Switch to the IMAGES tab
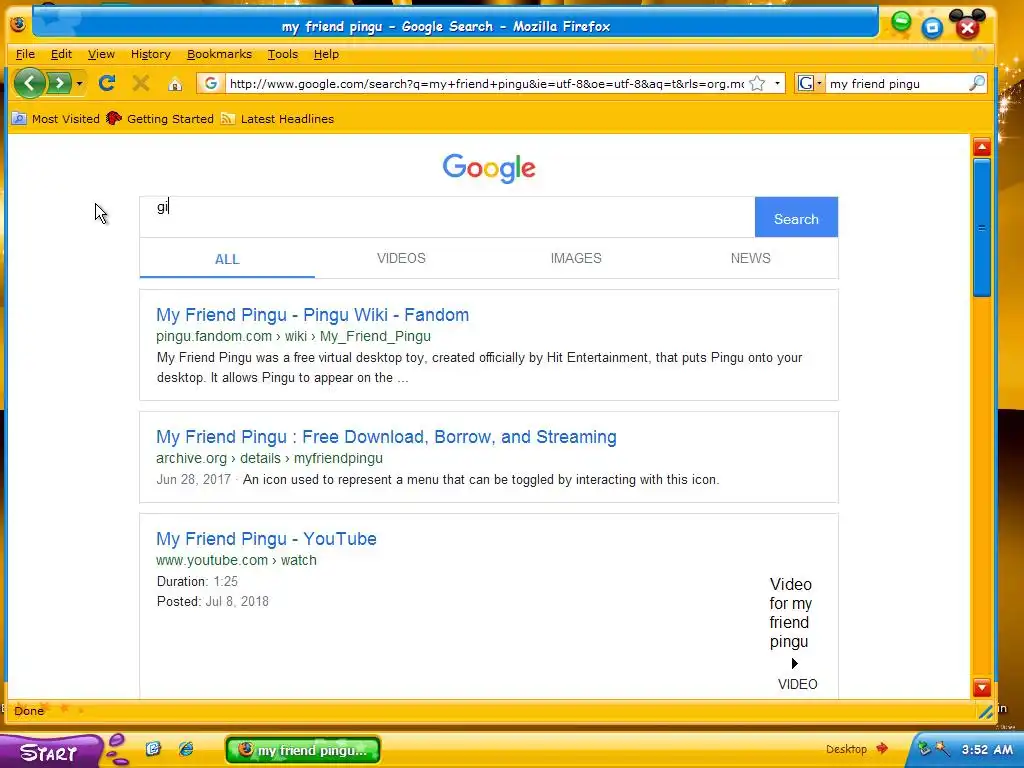 coord(576,259)
